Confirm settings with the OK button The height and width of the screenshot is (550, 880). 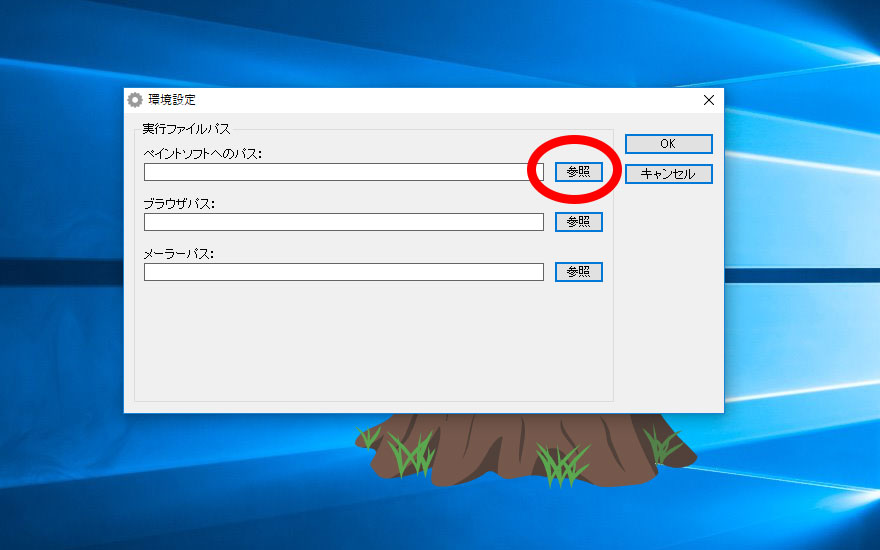(668, 144)
